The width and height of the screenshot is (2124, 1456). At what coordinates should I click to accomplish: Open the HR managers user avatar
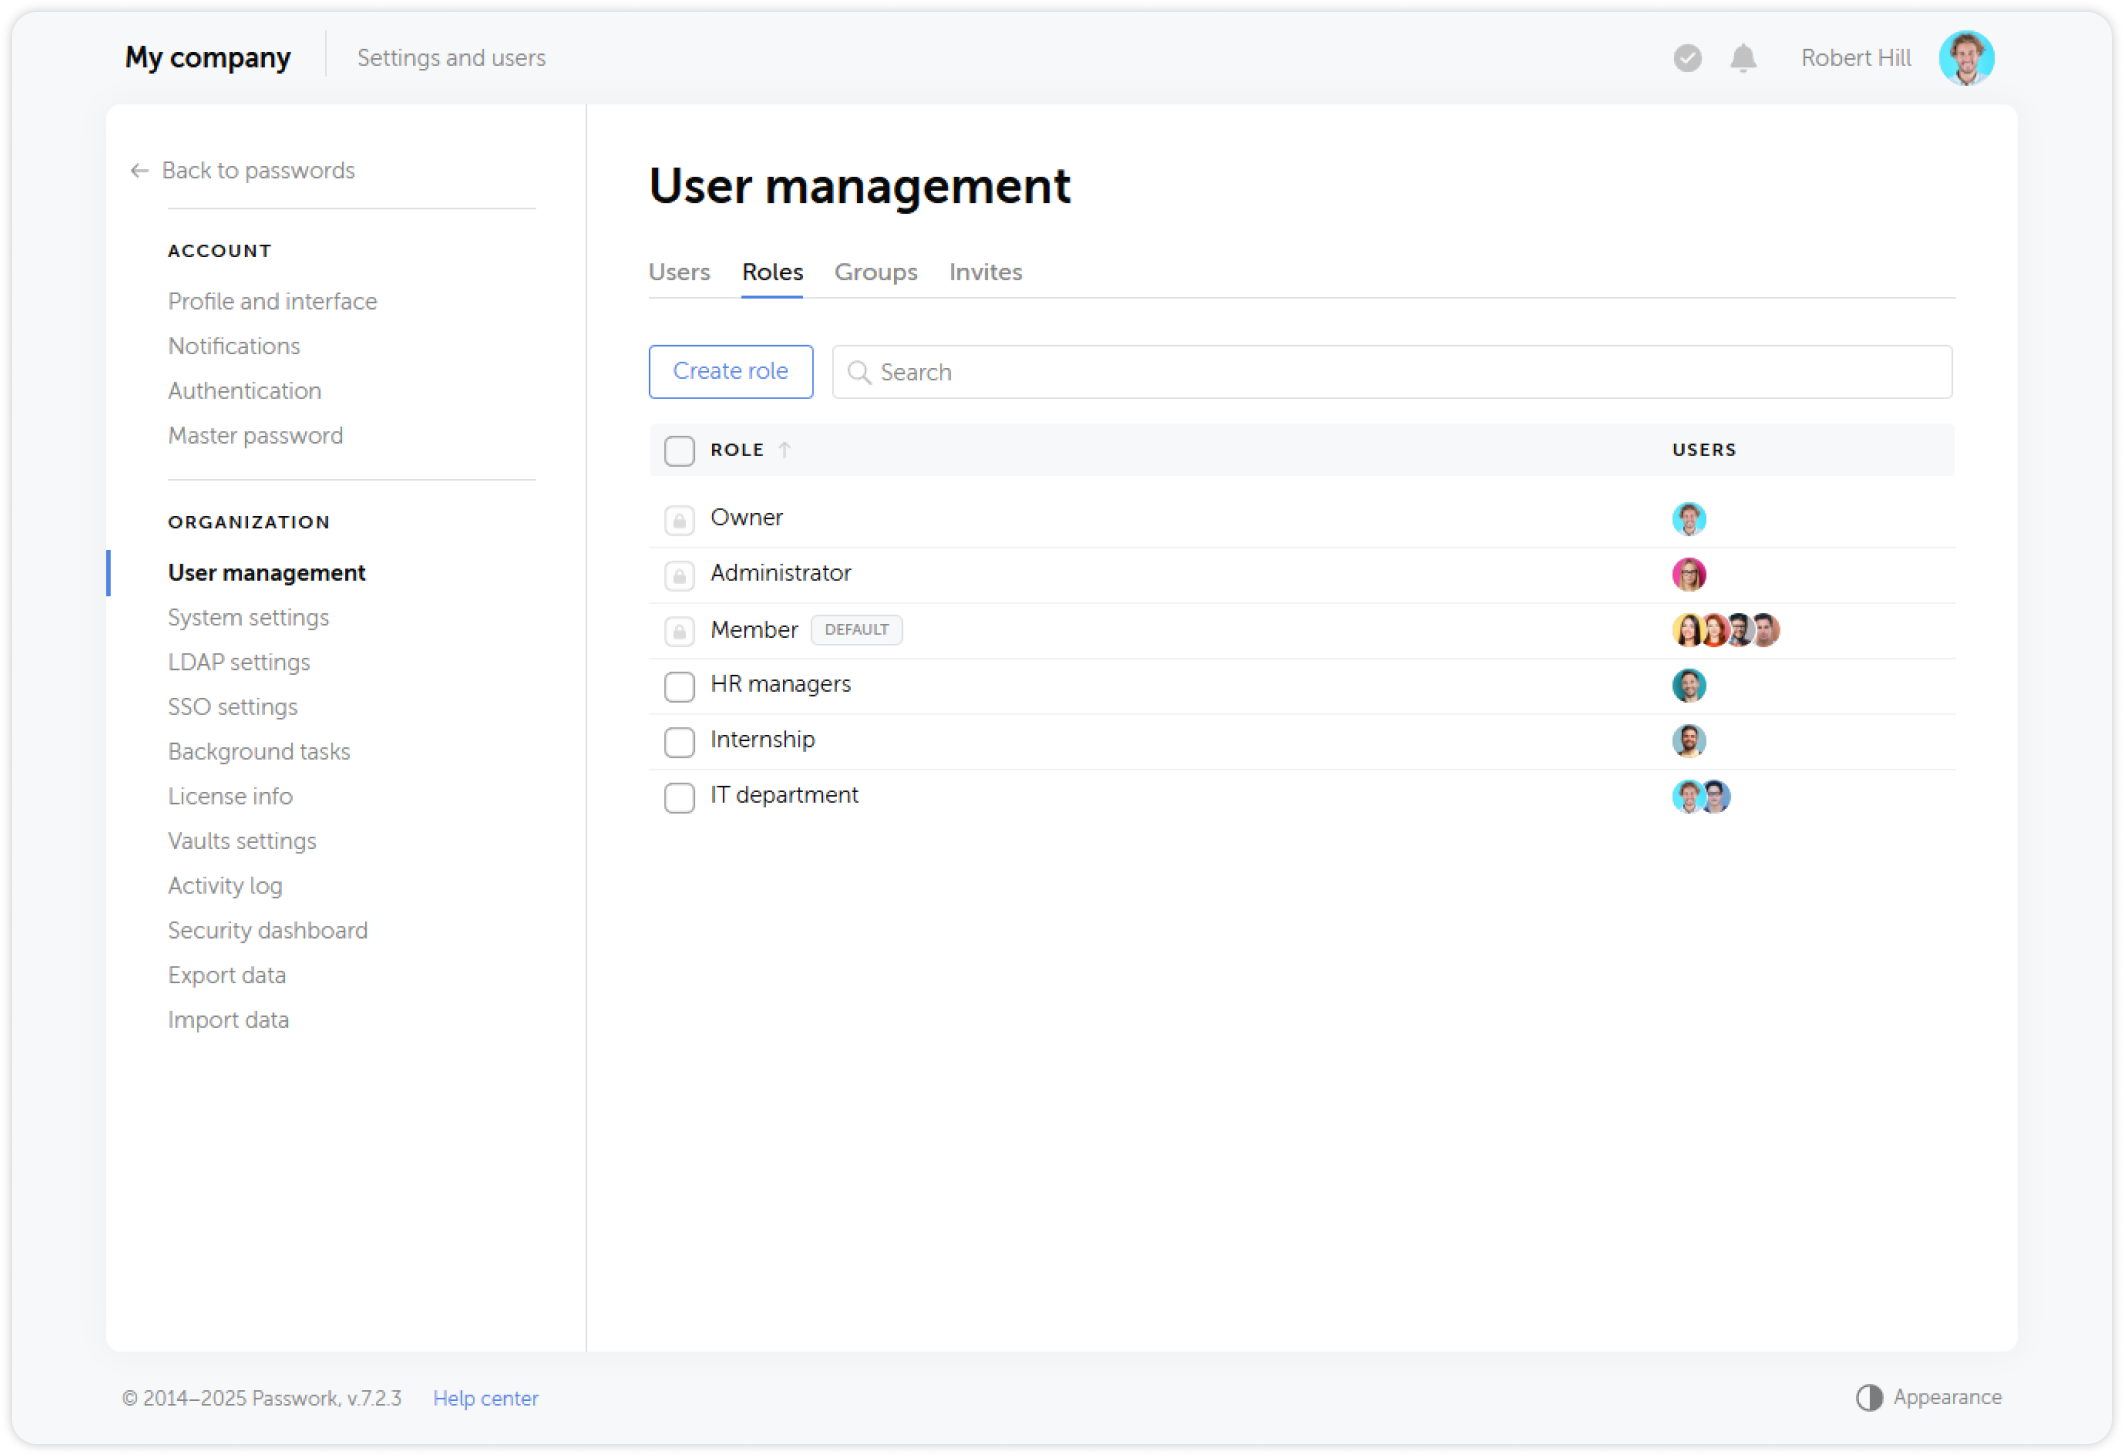(x=1689, y=686)
